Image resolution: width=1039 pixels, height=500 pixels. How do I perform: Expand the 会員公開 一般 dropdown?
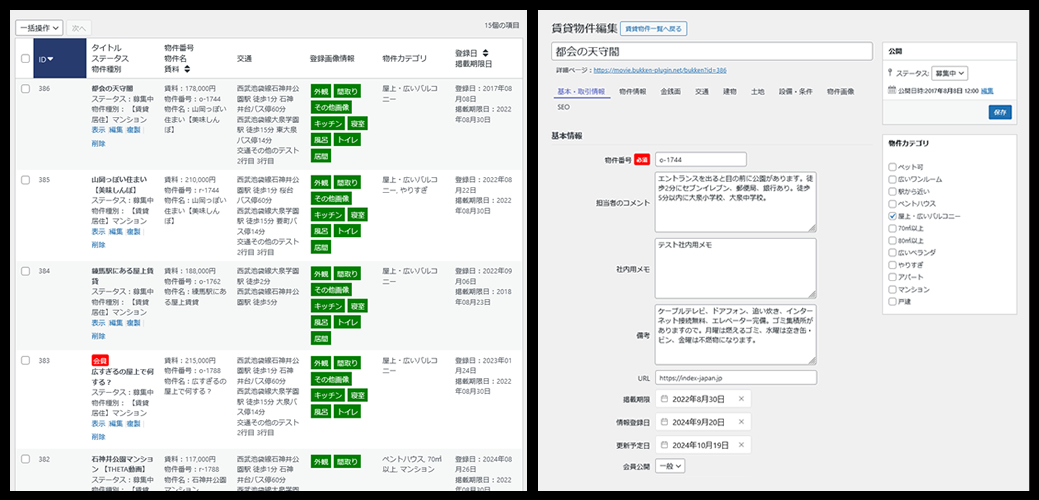671,466
